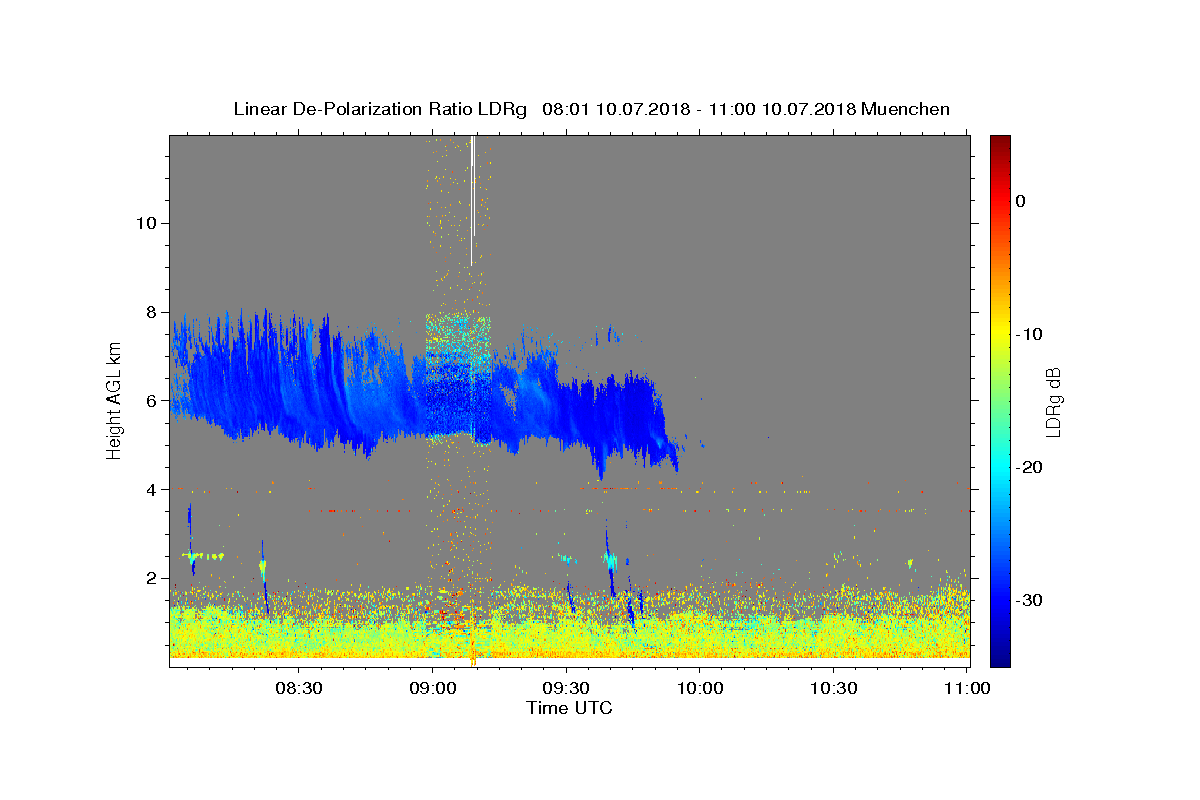Viewport: 1200px width, 800px height.
Task: Click the 11:00 time tick label
Action: coord(966,688)
